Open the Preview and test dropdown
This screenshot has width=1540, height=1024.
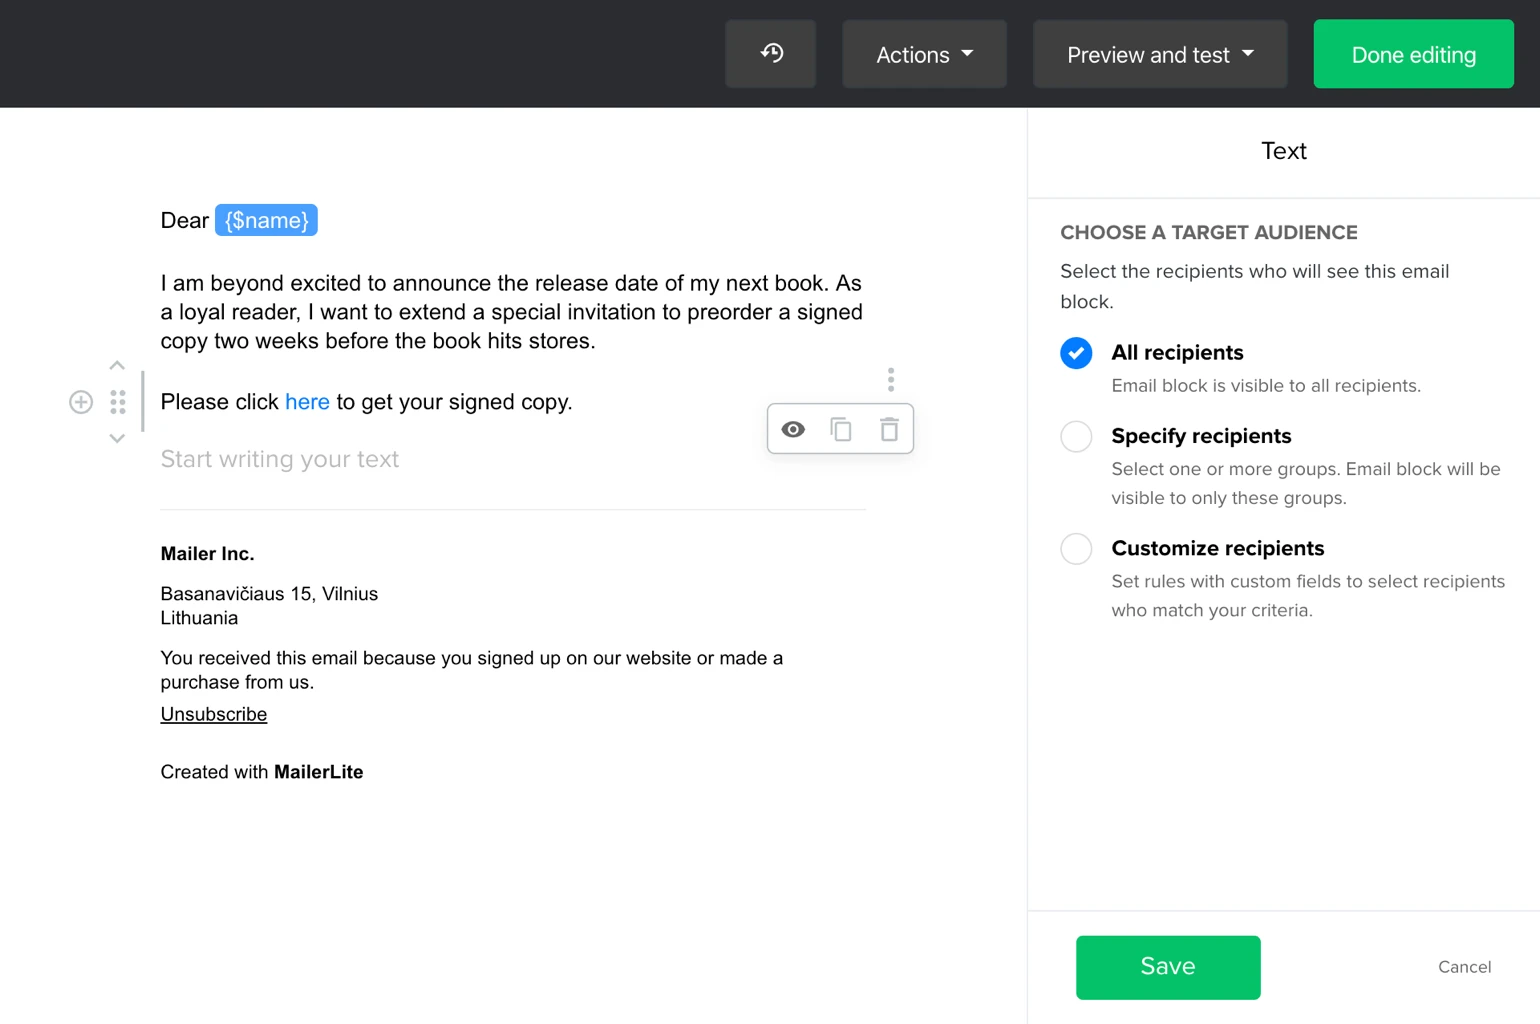(1160, 54)
